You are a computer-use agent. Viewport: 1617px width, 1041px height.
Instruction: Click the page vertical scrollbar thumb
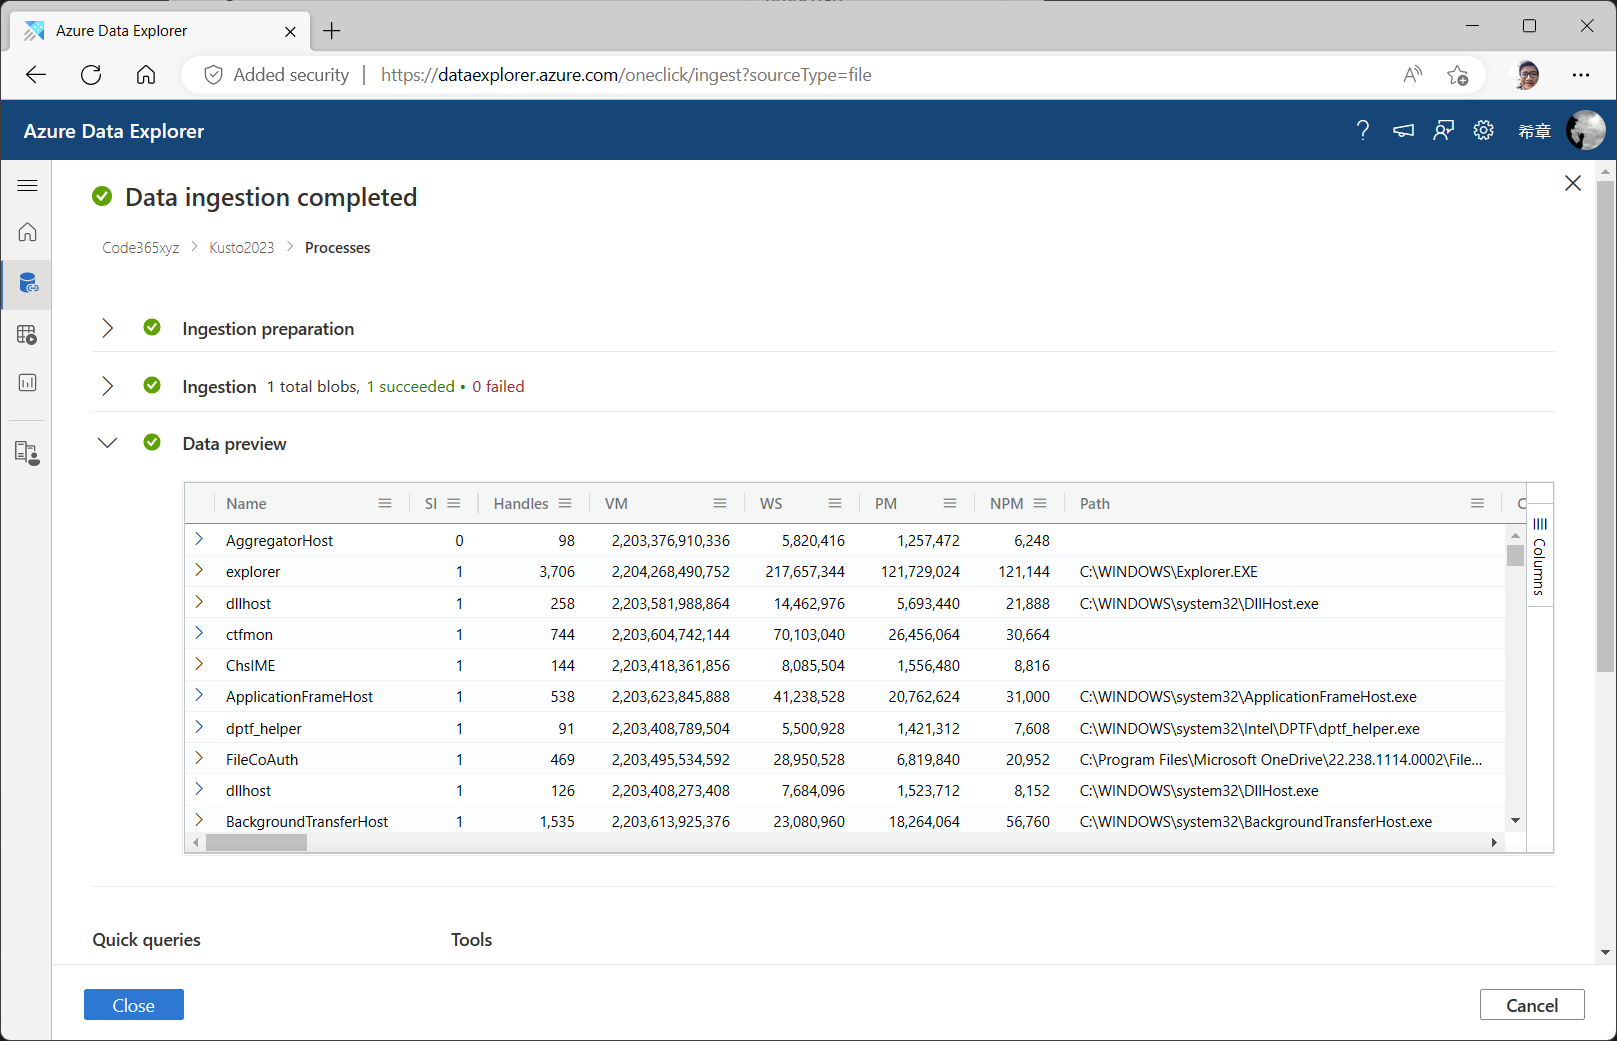pos(1605,427)
